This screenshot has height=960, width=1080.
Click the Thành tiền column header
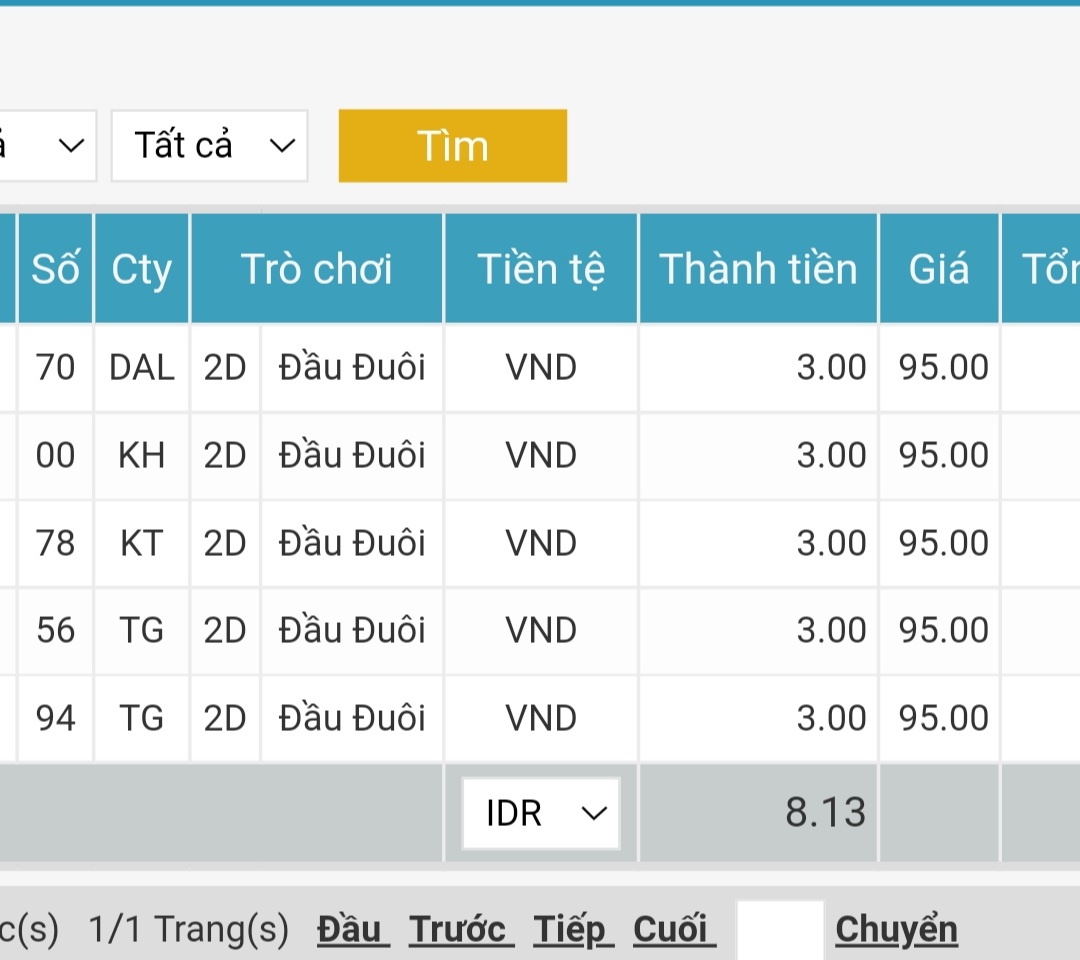coord(758,269)
